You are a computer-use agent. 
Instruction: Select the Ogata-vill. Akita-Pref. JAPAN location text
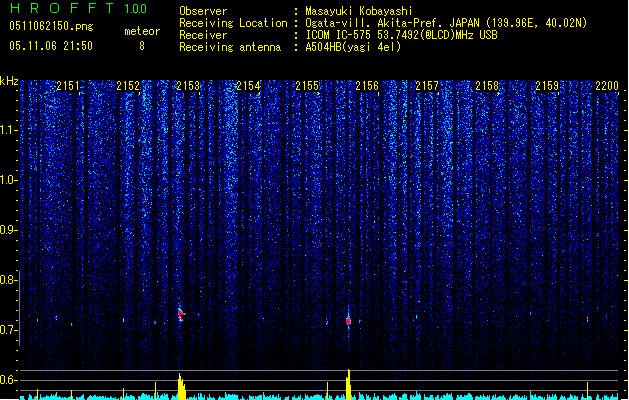[446, 23]
